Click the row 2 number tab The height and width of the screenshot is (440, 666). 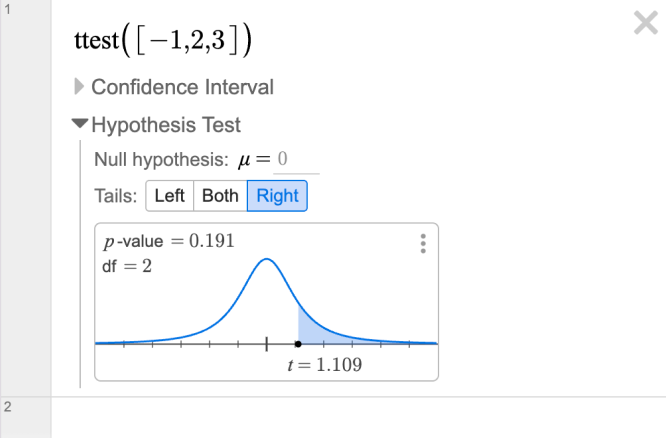tap(25, 418)
